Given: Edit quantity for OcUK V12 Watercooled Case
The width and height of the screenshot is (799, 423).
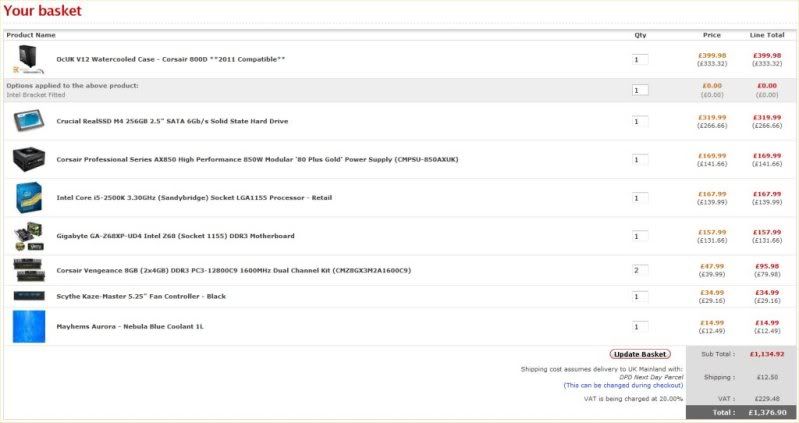Looking at the screenshot, I should [640, 60].
